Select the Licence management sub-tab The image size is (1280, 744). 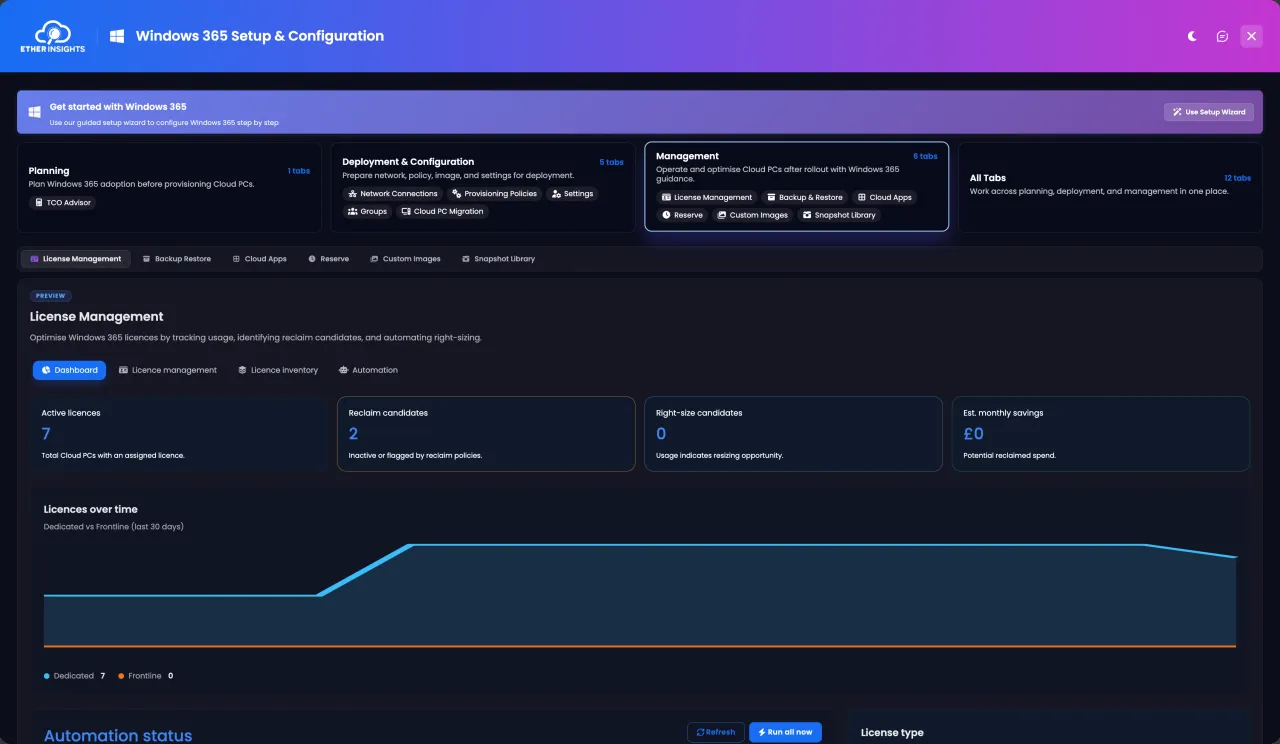point(168,370)
